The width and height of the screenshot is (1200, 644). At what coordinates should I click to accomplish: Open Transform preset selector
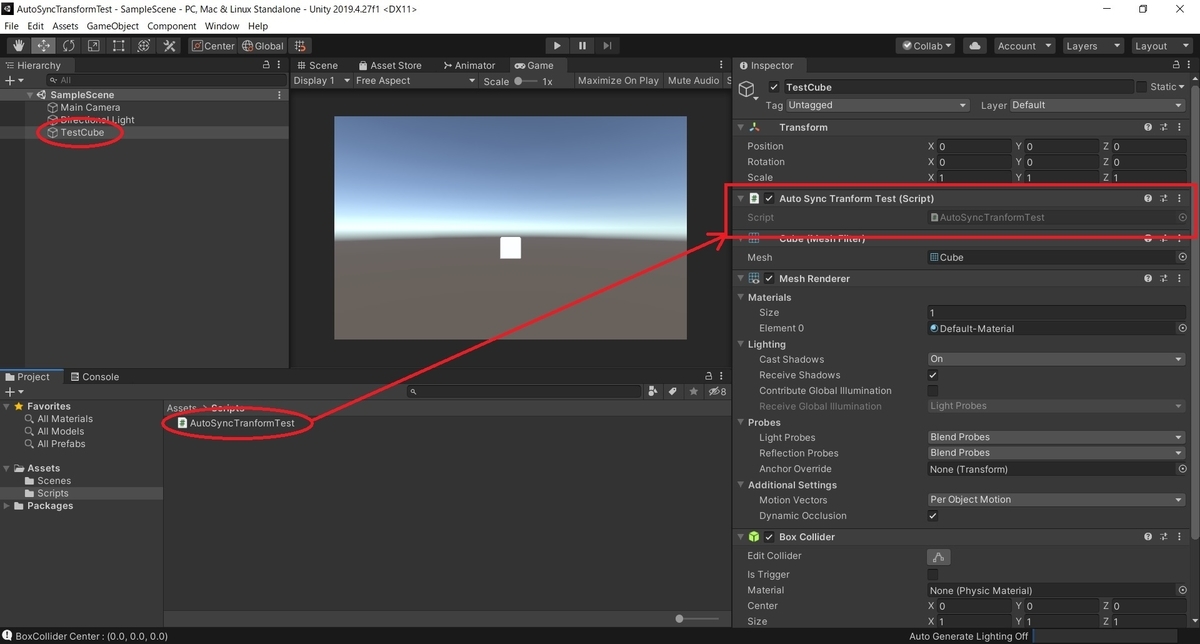[x=1164, y=127]
